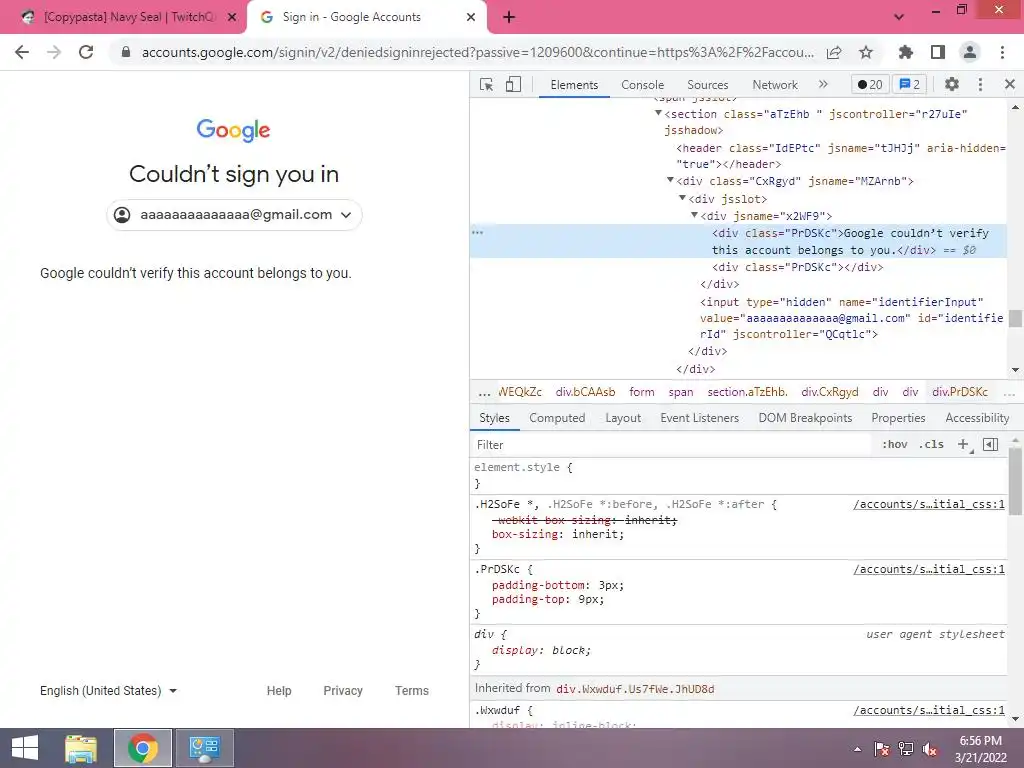The width and height of the screenshot is (1024, 768).
Task: Toggle the device toolbar icon
Action: [513, 85]
